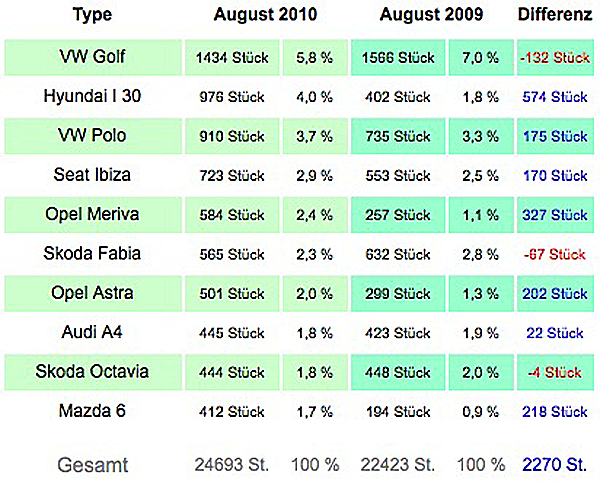The width and height of the screenshot is (600, 481).
Task: Click the Opel Meriva type cell
Action: (93, 215)
